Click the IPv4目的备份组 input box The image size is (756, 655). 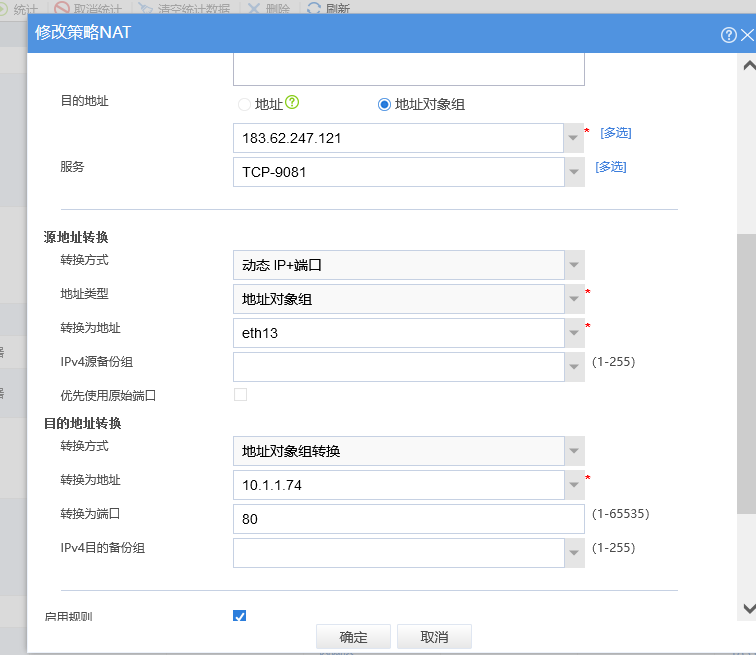pyautogui.click(x=399, y=553)
